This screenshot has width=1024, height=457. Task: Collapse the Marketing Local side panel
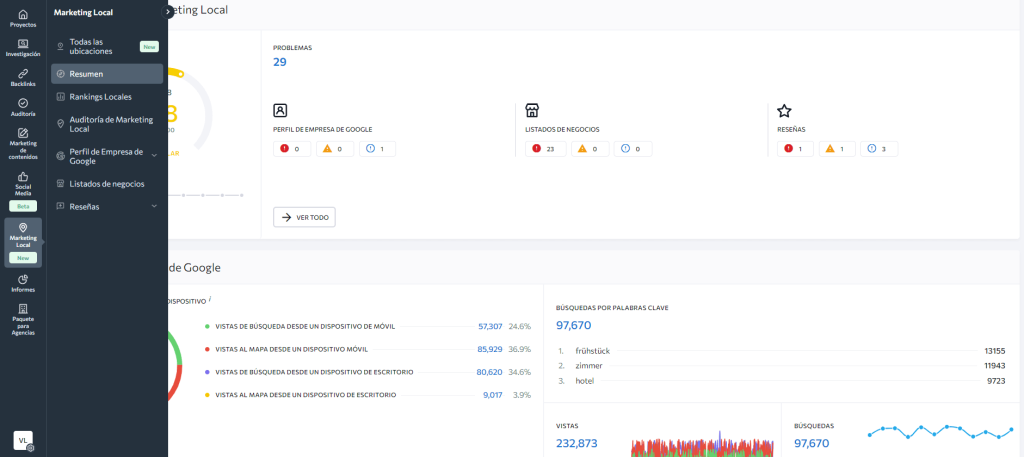click(168, 12)
